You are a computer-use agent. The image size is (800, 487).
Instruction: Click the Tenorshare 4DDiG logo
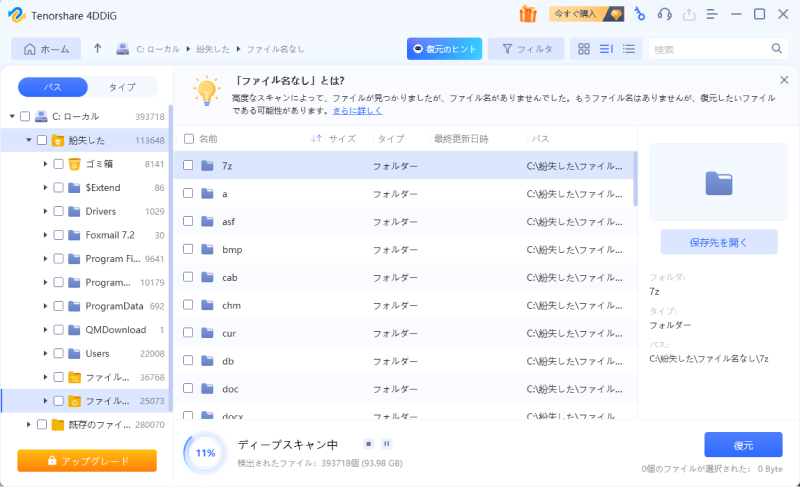point(16,15)
